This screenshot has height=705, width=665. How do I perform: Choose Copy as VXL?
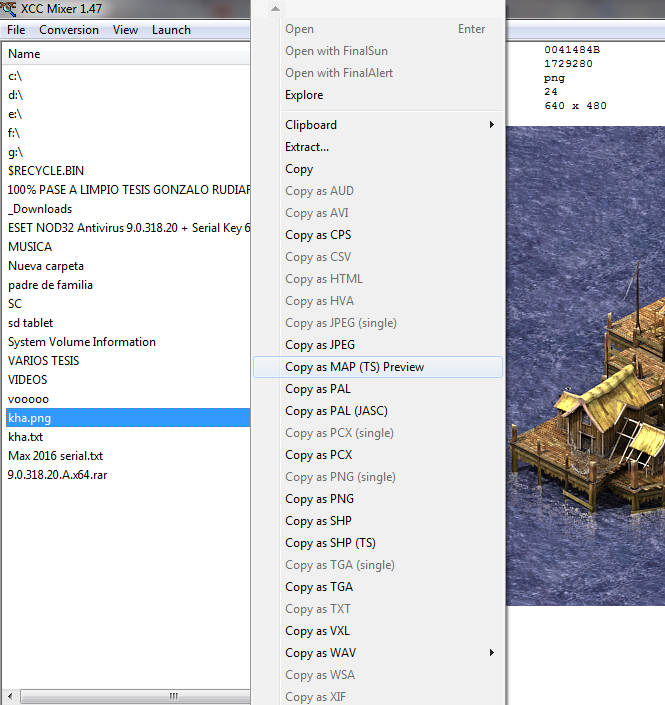378,631
